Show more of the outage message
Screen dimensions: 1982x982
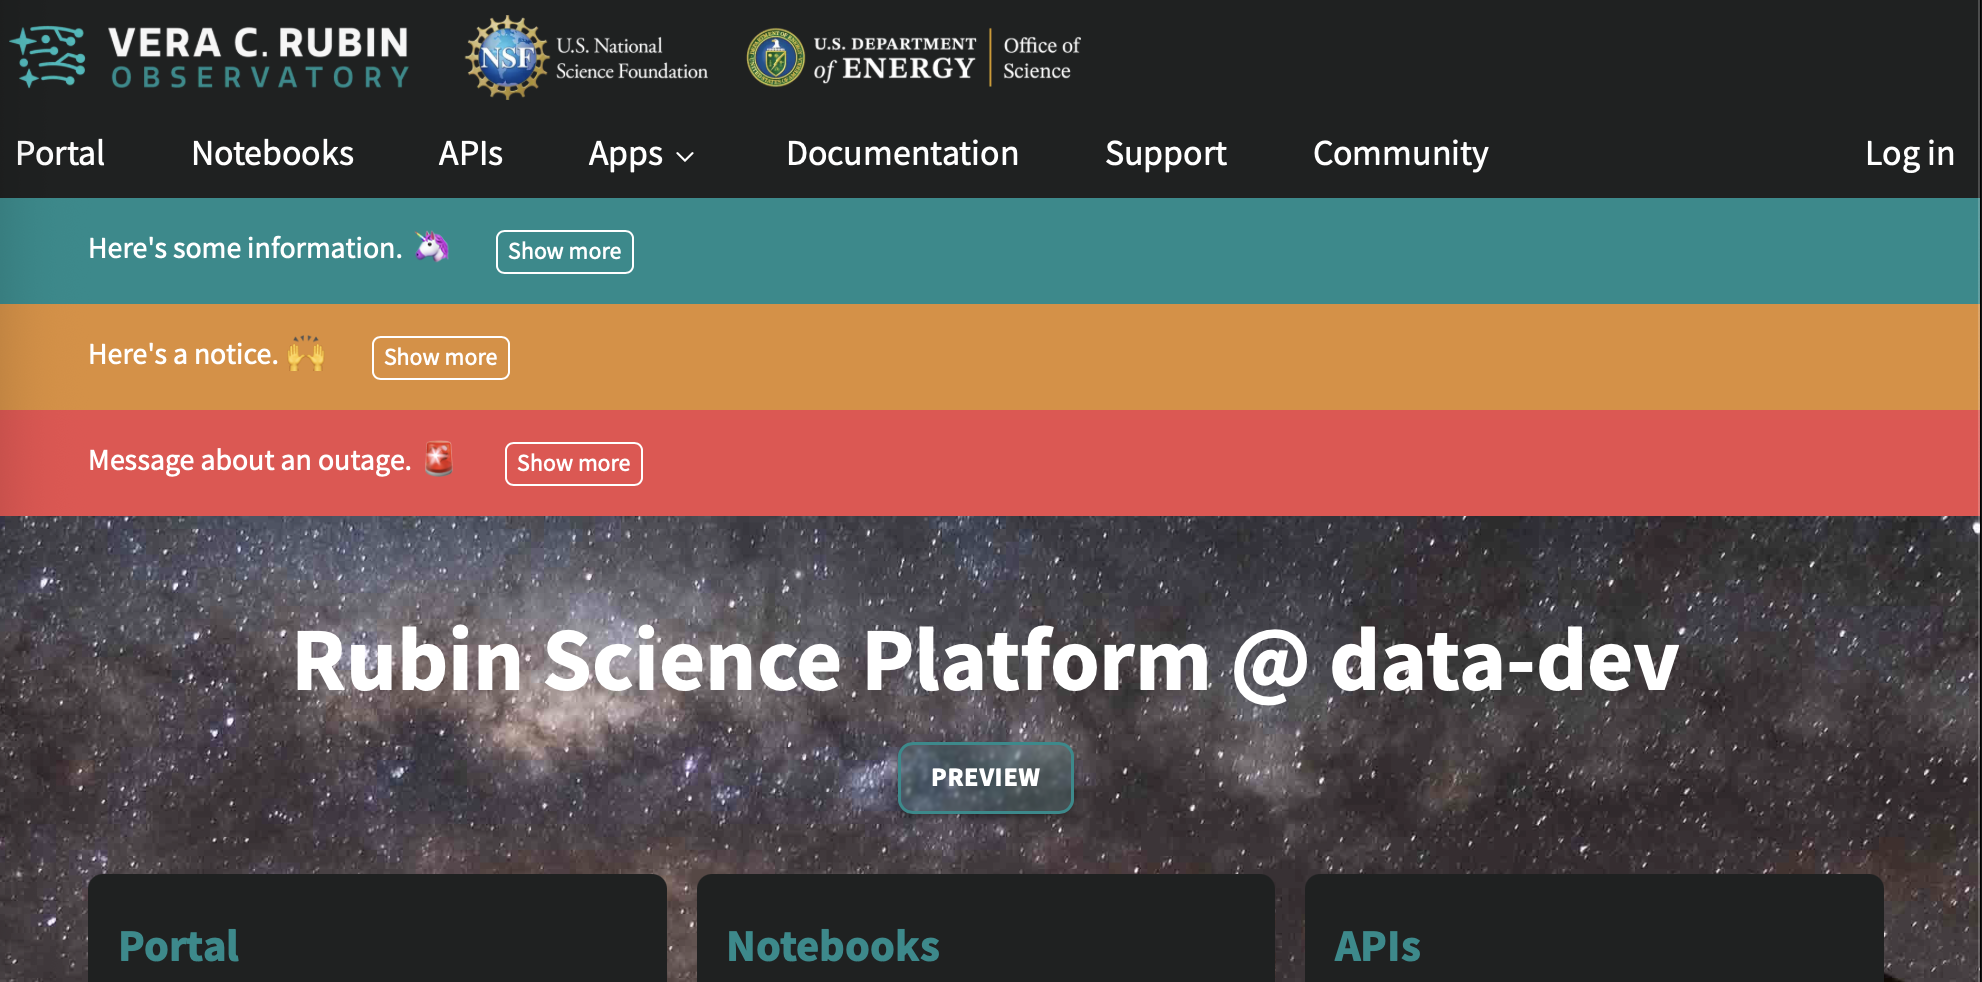(x=573, y=463)
